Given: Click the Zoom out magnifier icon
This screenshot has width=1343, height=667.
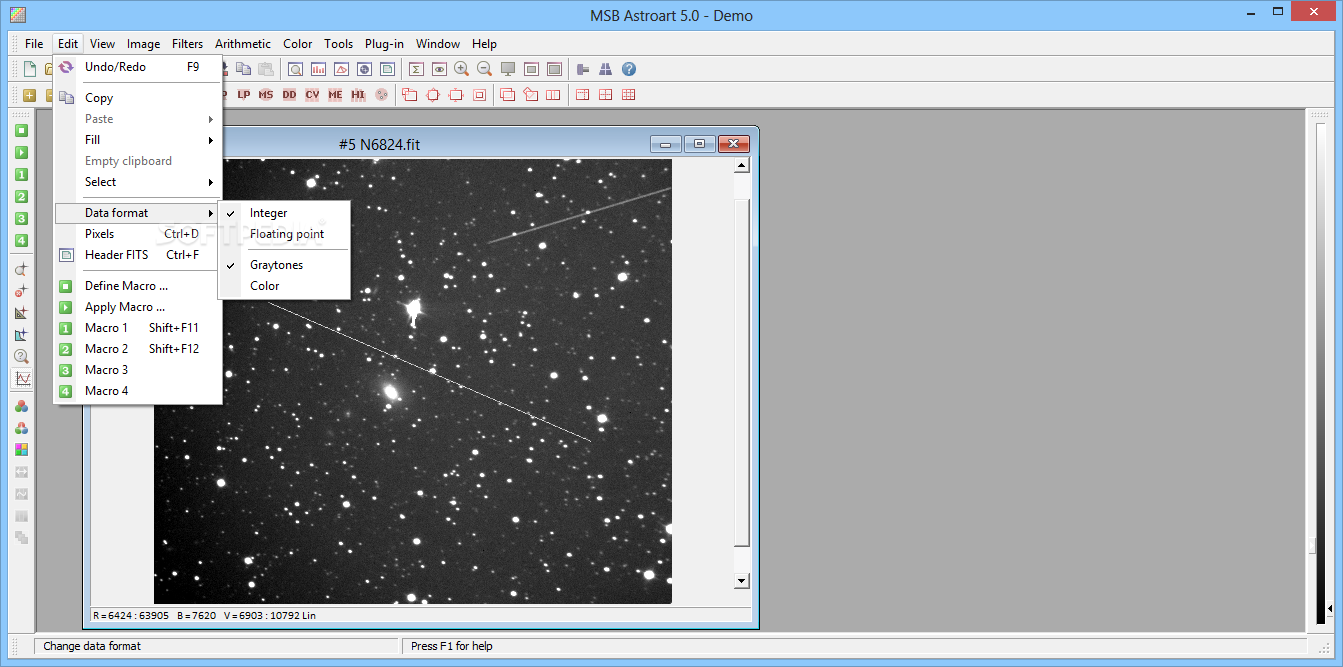Looking at the screenshot, I should (x=484, y=69).
